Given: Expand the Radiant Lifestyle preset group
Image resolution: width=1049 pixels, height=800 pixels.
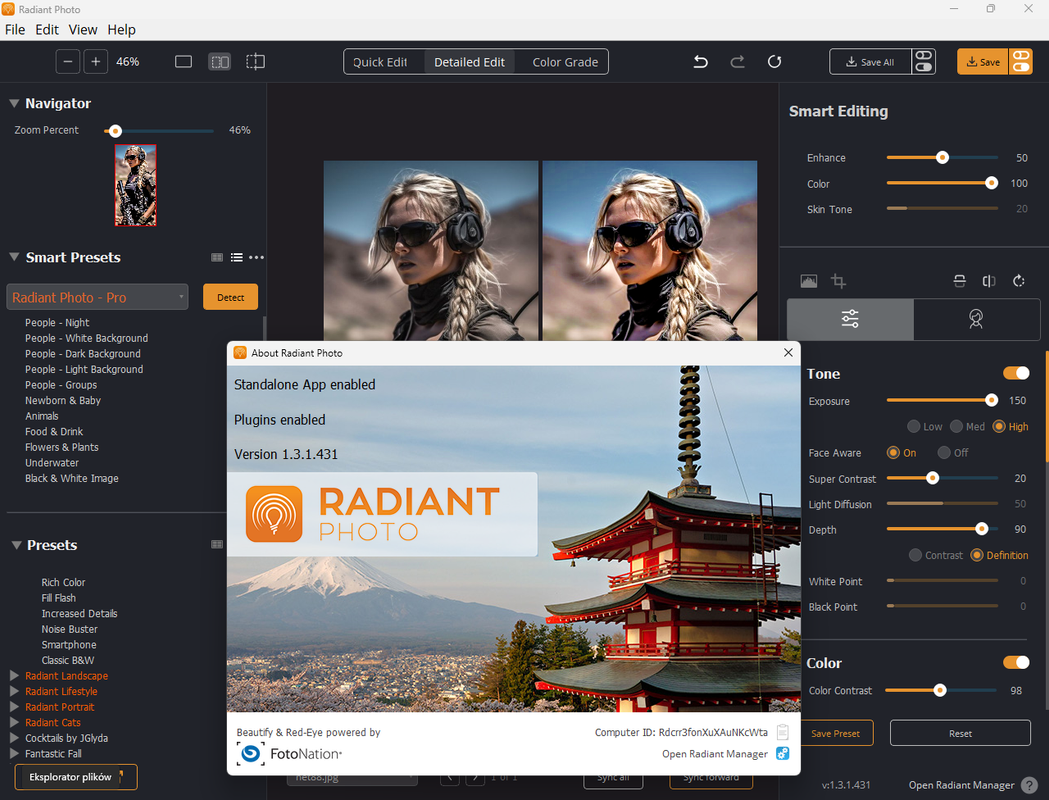Looking at the screenshot, I should (14, 691).
